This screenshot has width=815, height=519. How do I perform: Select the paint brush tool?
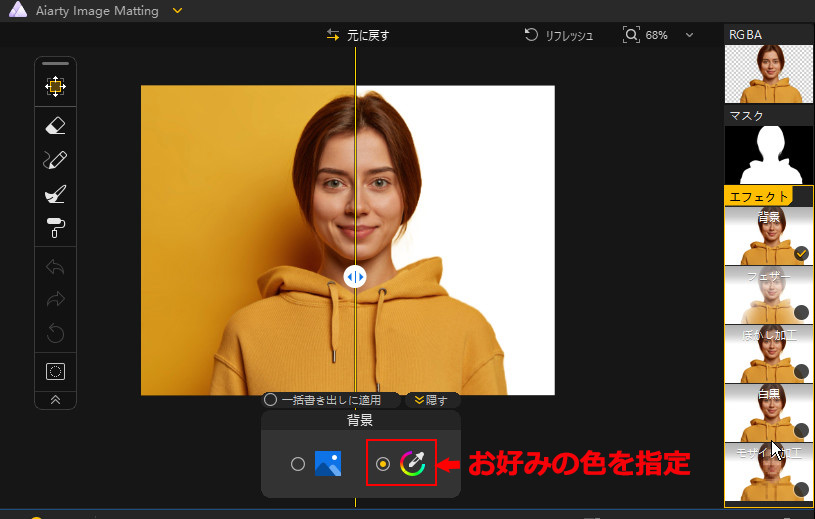(55, 194)
